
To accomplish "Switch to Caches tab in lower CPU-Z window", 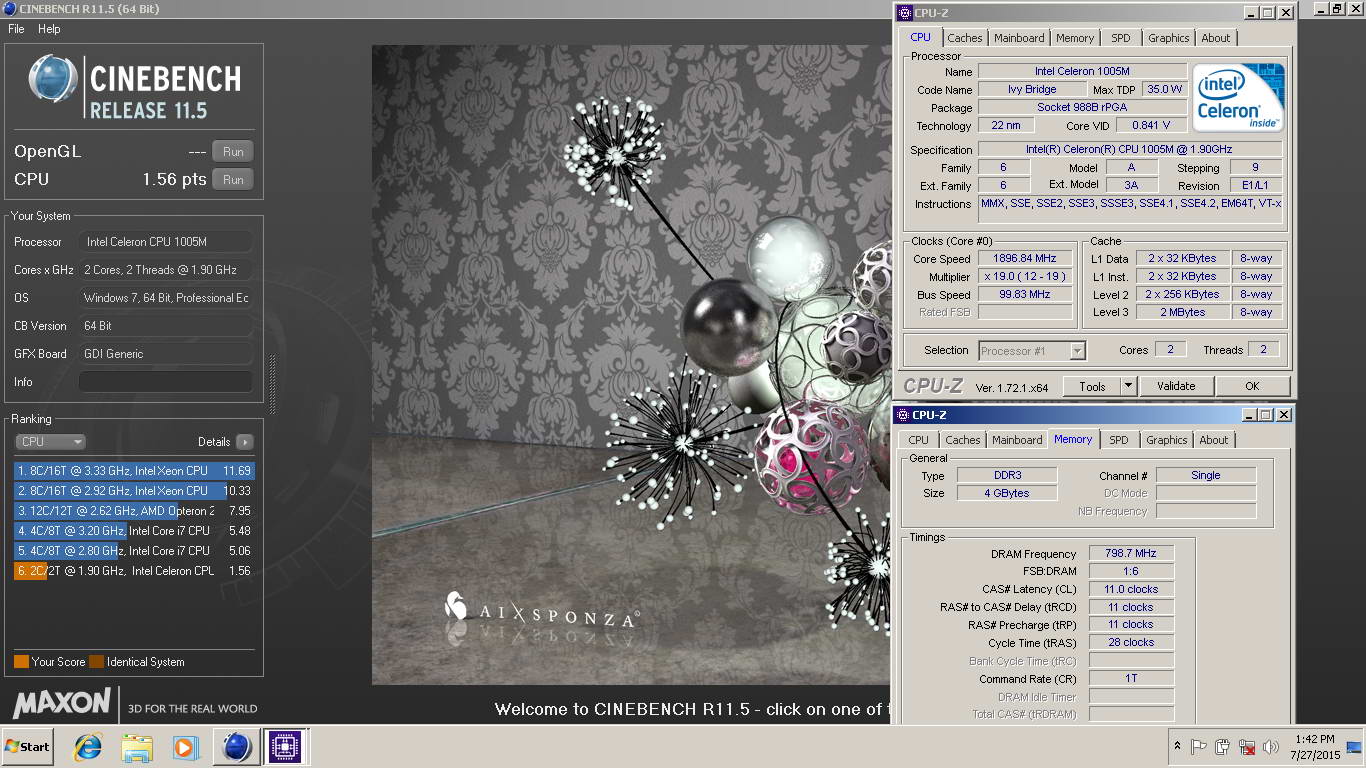I will [x=963, y=440].
